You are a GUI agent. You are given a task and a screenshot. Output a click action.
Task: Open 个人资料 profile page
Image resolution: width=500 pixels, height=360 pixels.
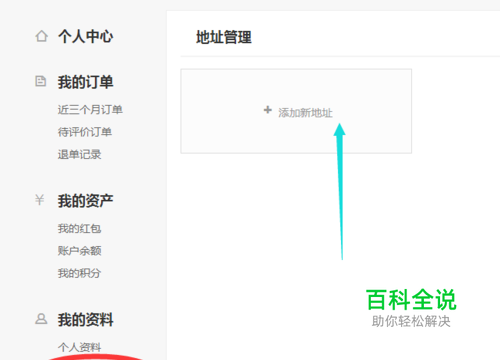pos(79,347)
